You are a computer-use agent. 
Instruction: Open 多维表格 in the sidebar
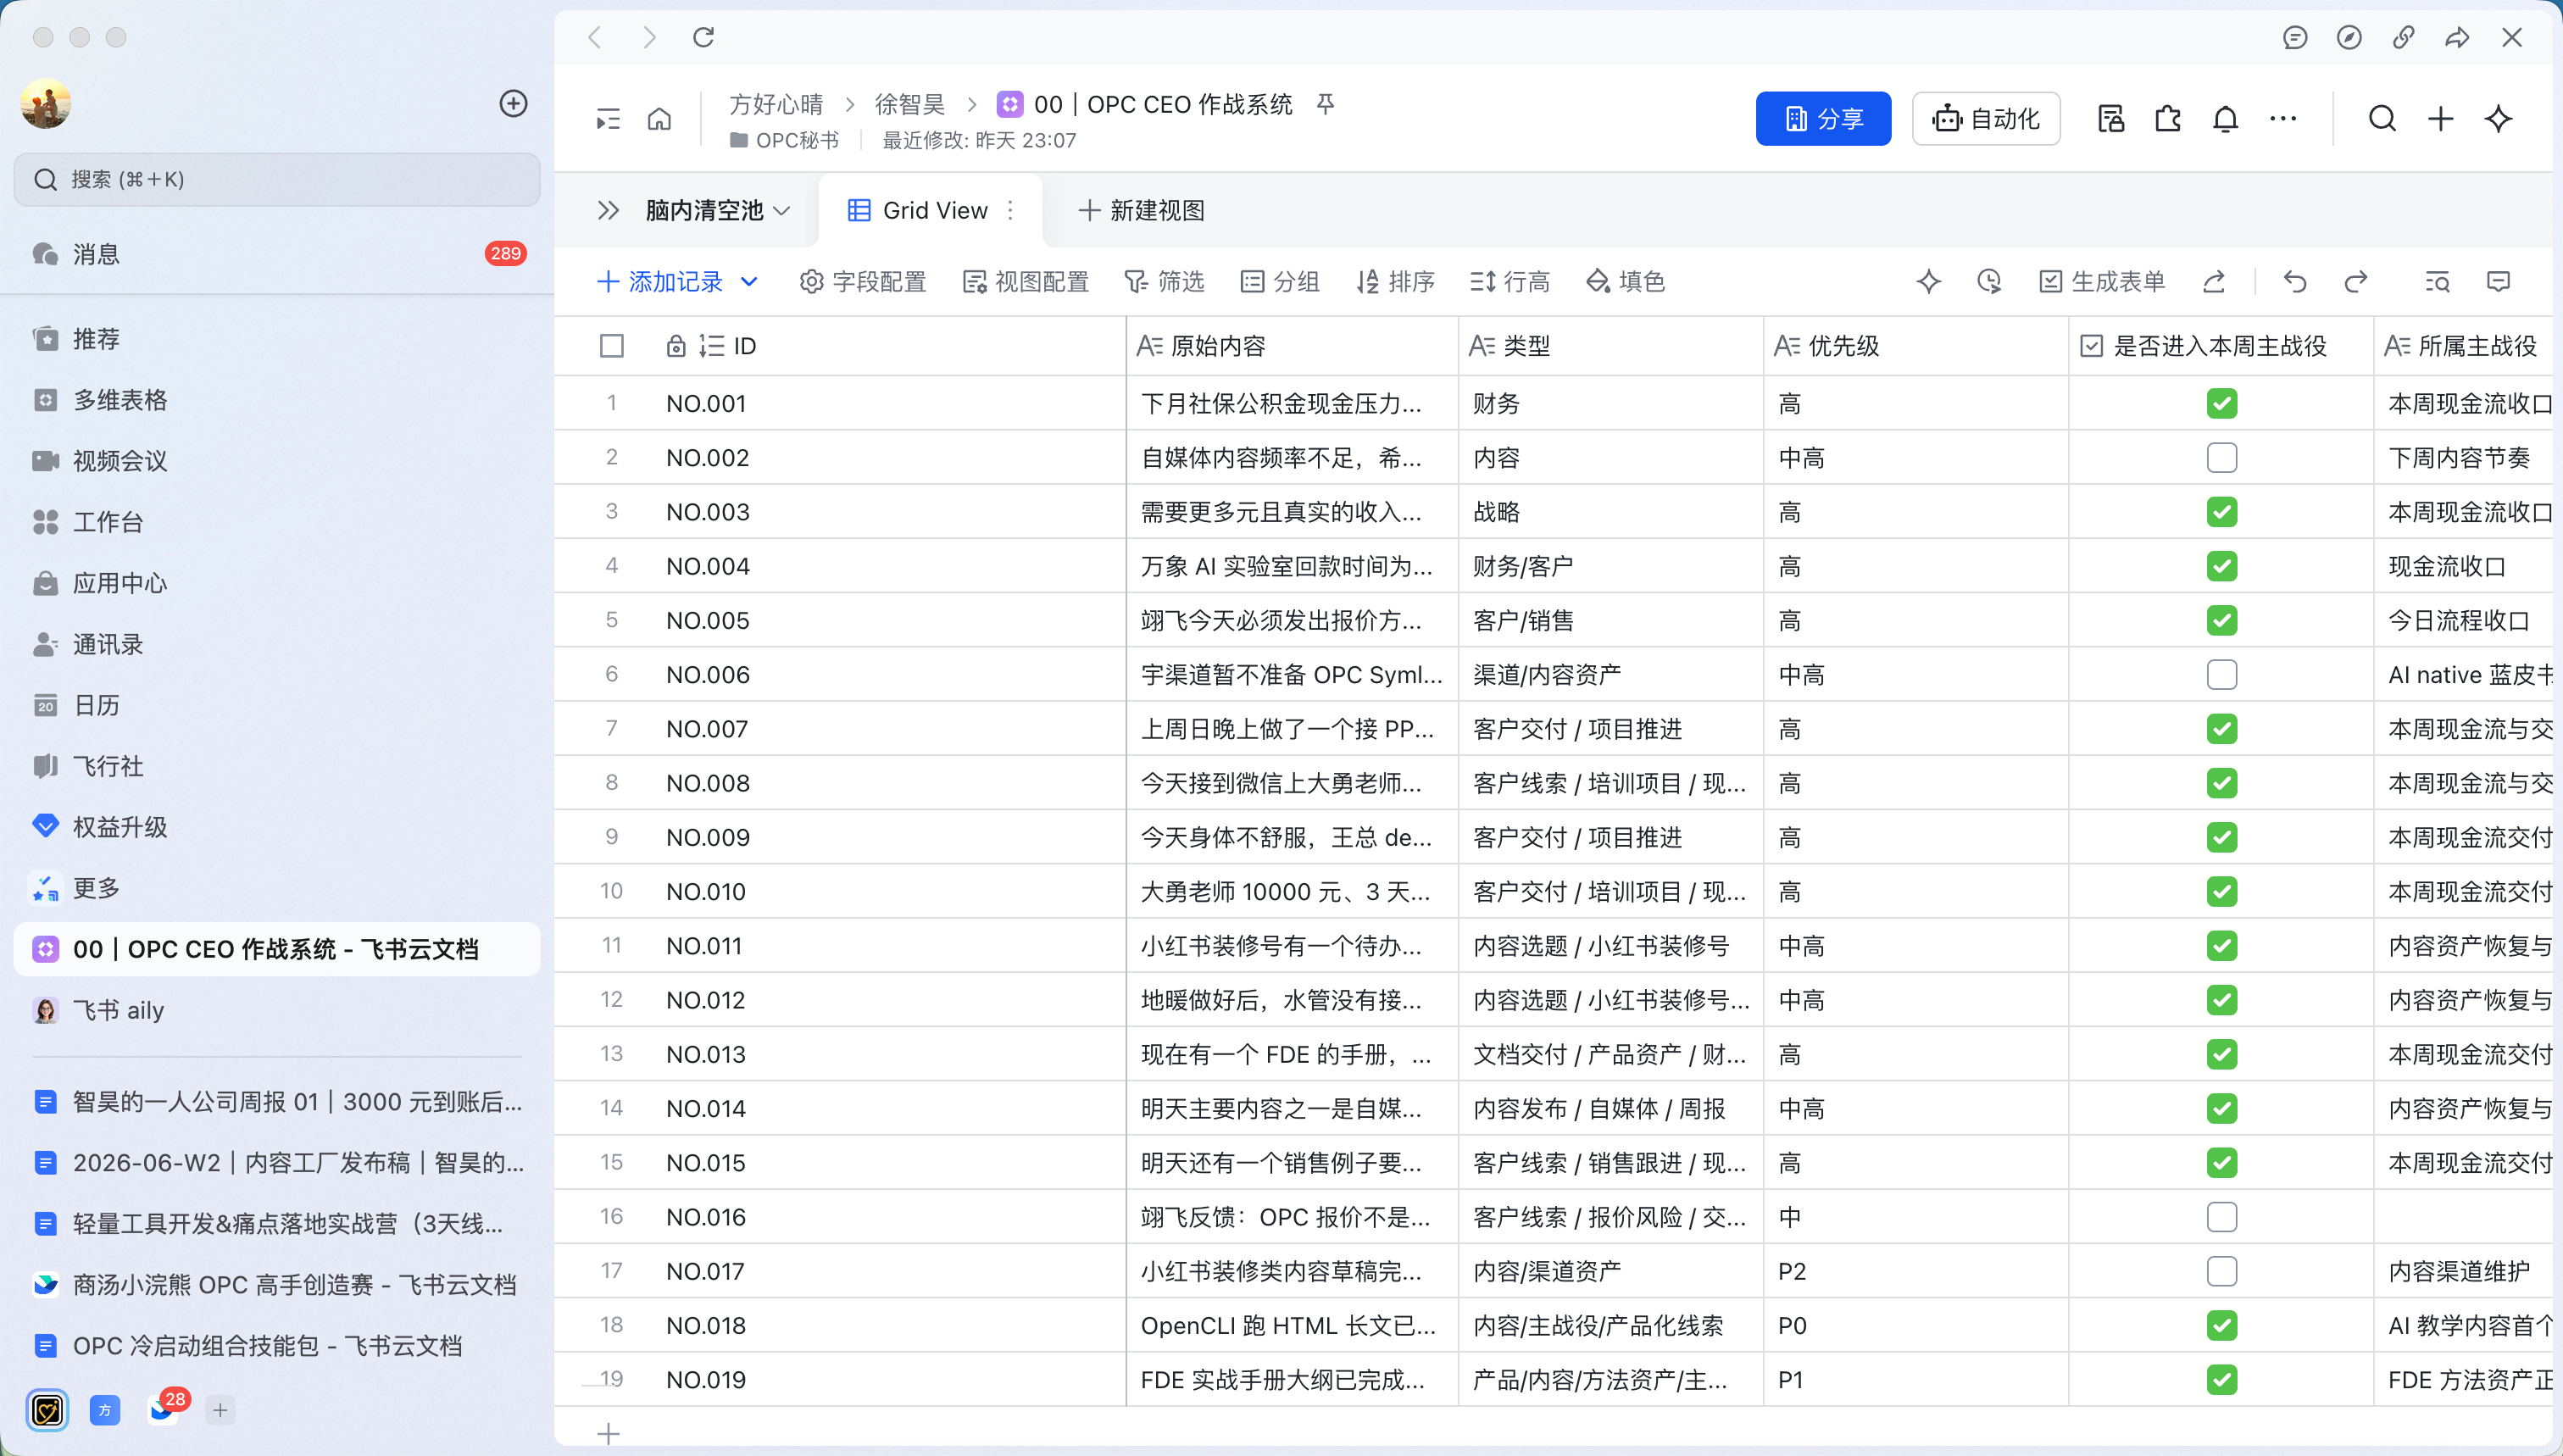(277, 400)
